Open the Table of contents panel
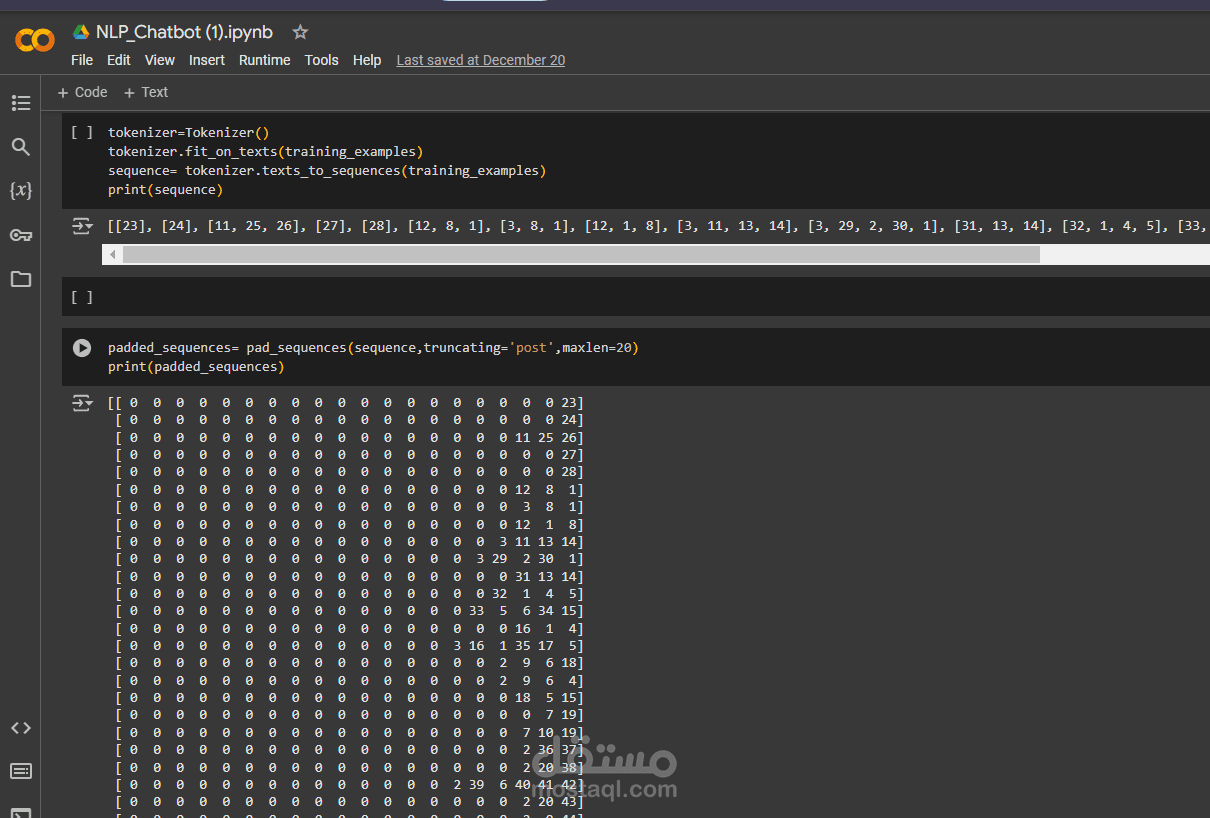The height and width of the screenshot is (818, 1210). [x=21, y=103]
